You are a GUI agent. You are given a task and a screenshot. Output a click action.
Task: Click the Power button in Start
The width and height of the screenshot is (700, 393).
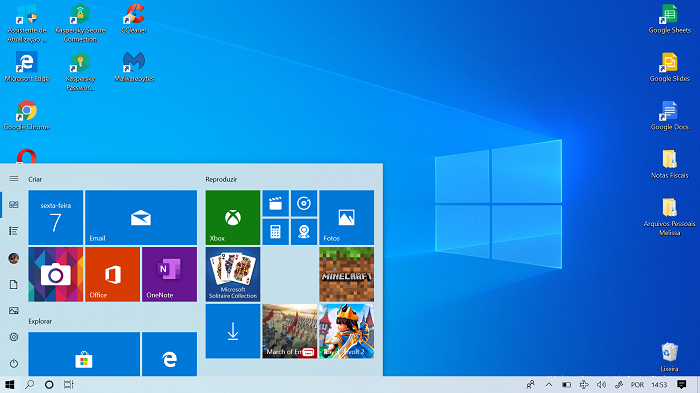(14, 364)
